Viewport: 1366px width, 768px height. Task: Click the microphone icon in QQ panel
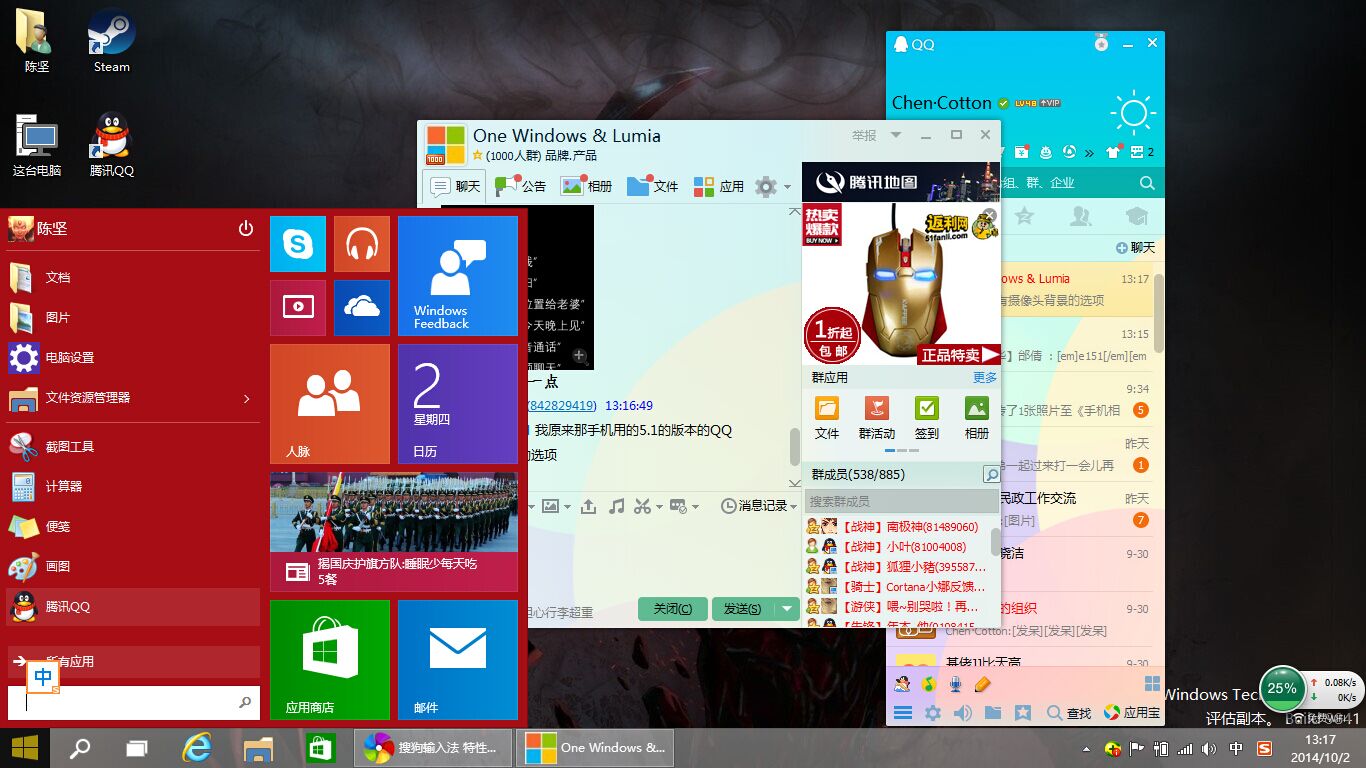coord(956,684)
